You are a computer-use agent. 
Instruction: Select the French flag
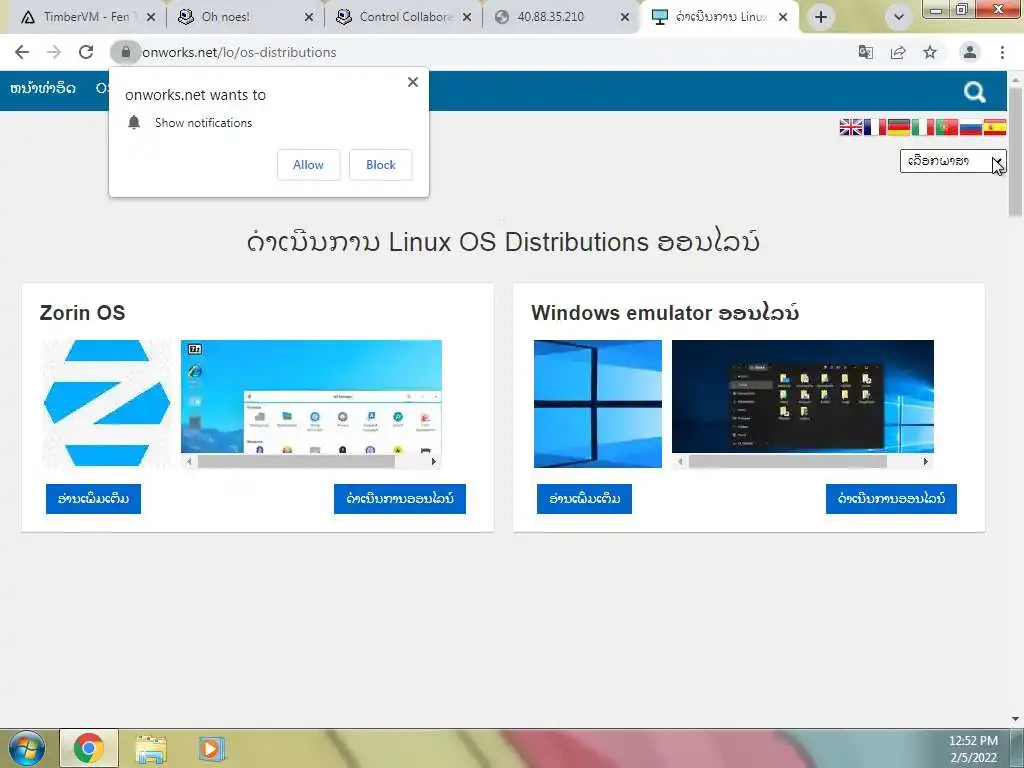[875, 127]
